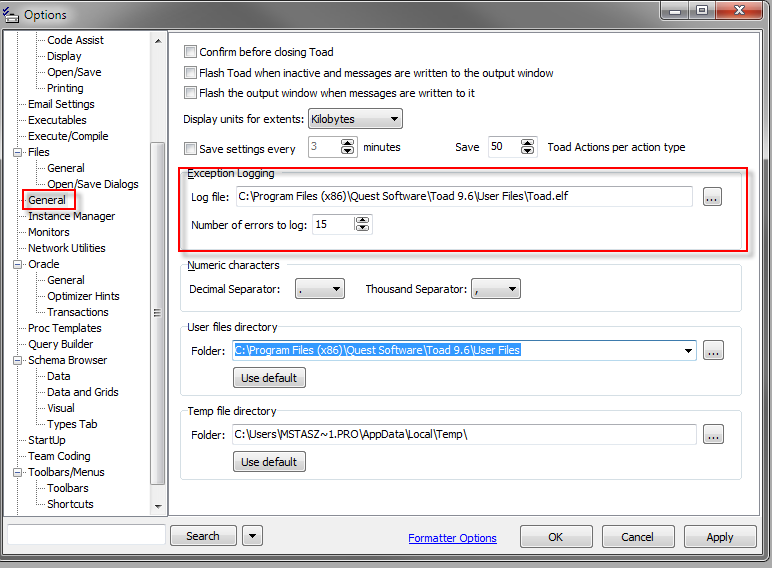Screen dimensions: 772x568
Task: Browse for the temp file folder
Action: click(713, 434)
